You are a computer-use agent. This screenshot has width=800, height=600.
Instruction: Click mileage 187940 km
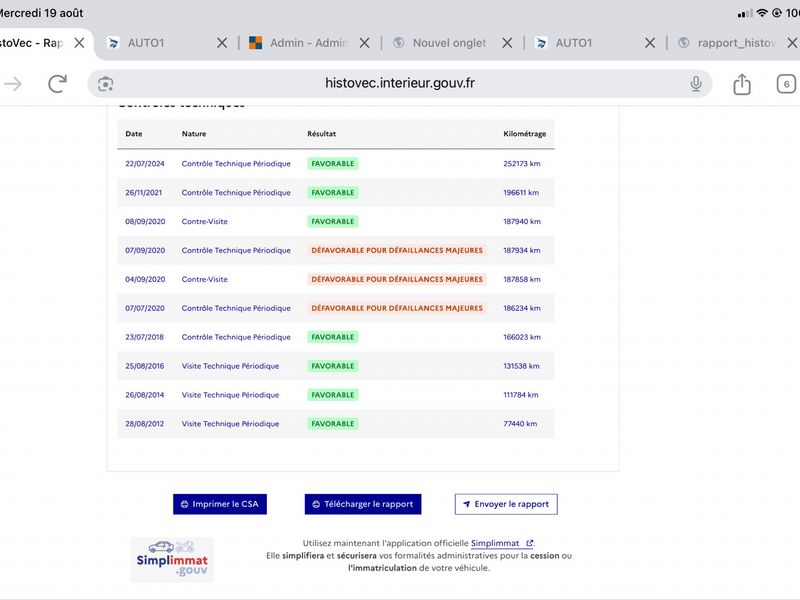[522, 221]
